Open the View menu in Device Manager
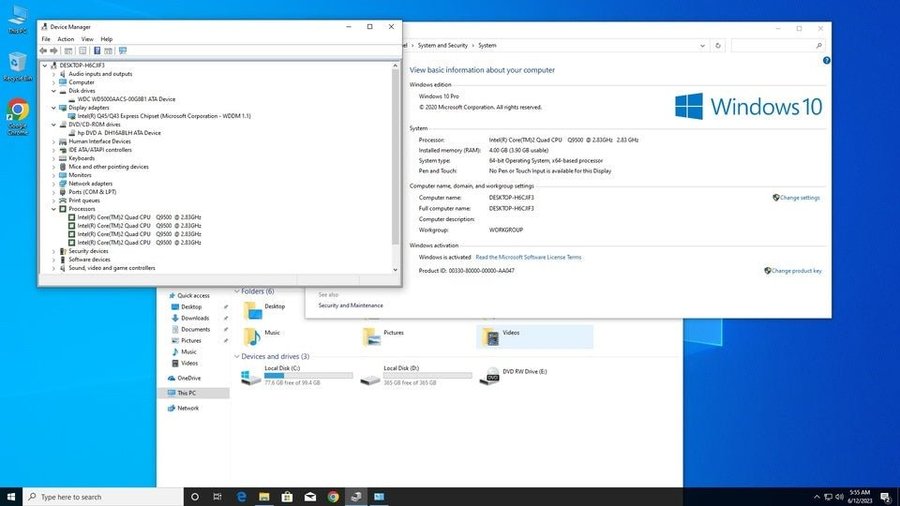This screenshot has width=900, height=506. click(x=87, y=39)
